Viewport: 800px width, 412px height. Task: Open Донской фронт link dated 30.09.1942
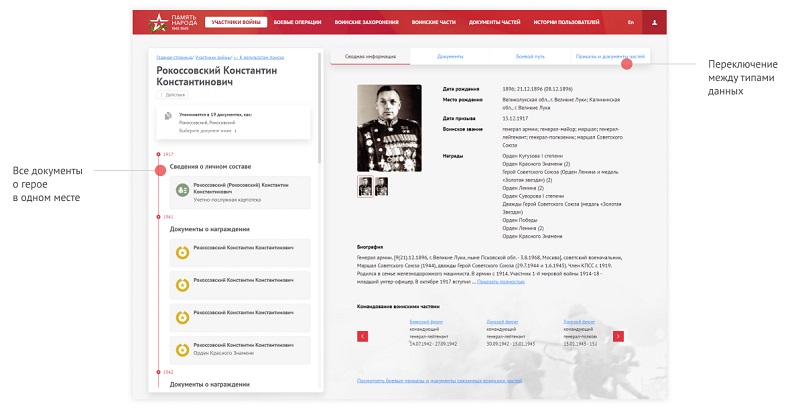(x=502, y=322)
